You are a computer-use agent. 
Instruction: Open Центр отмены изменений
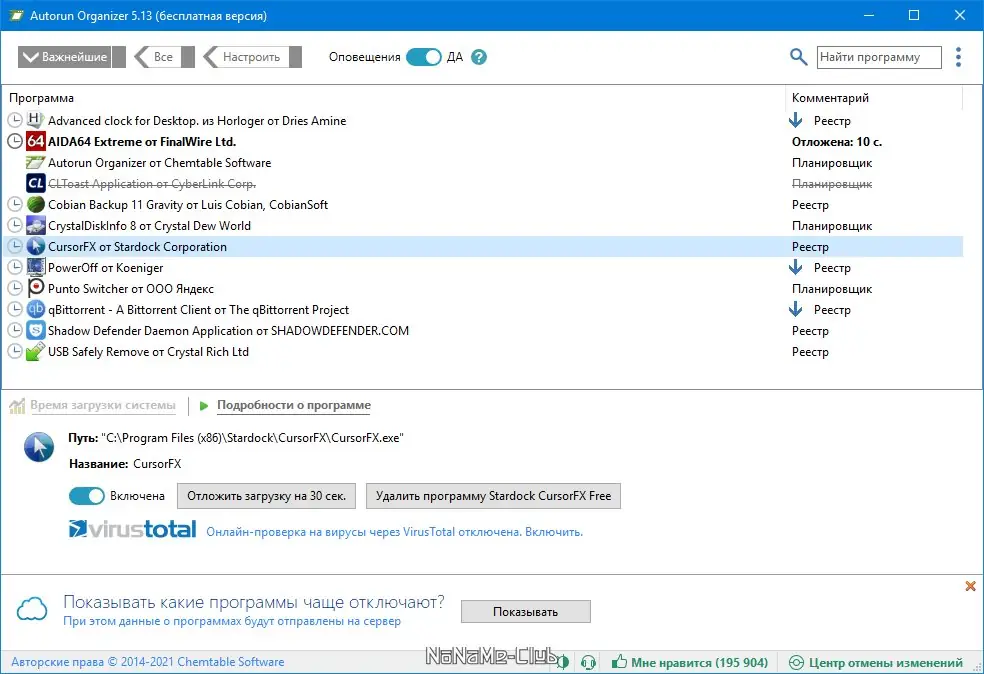tap(875, 662)
